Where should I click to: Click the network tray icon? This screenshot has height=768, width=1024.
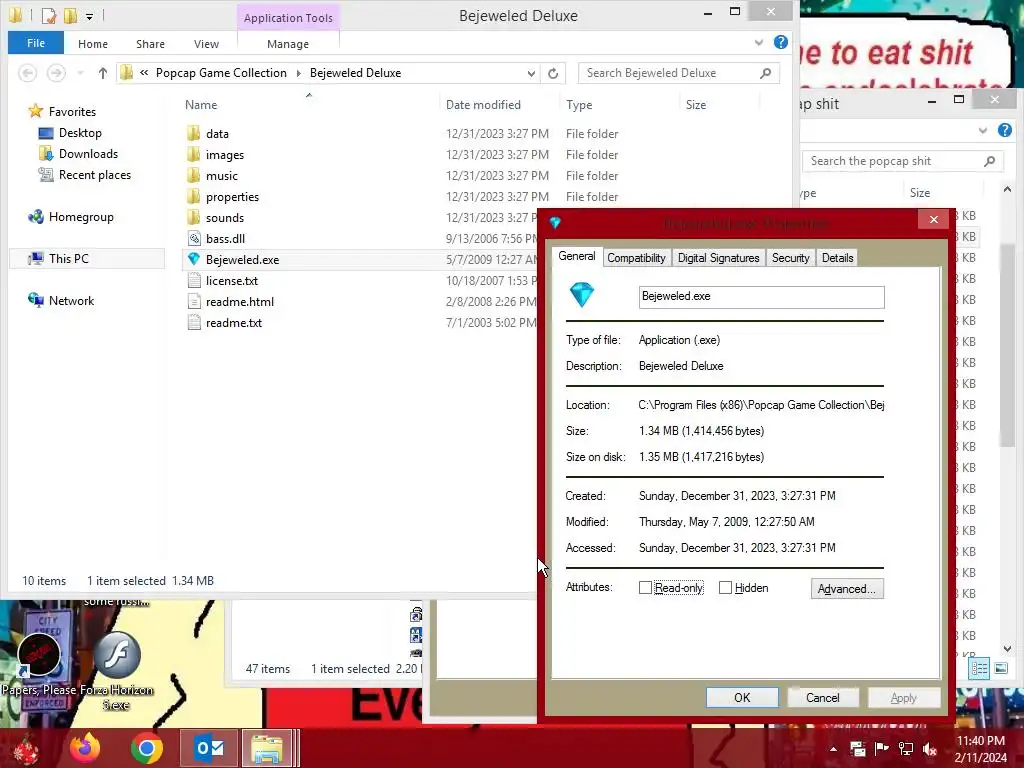click(x=906, y=749)
